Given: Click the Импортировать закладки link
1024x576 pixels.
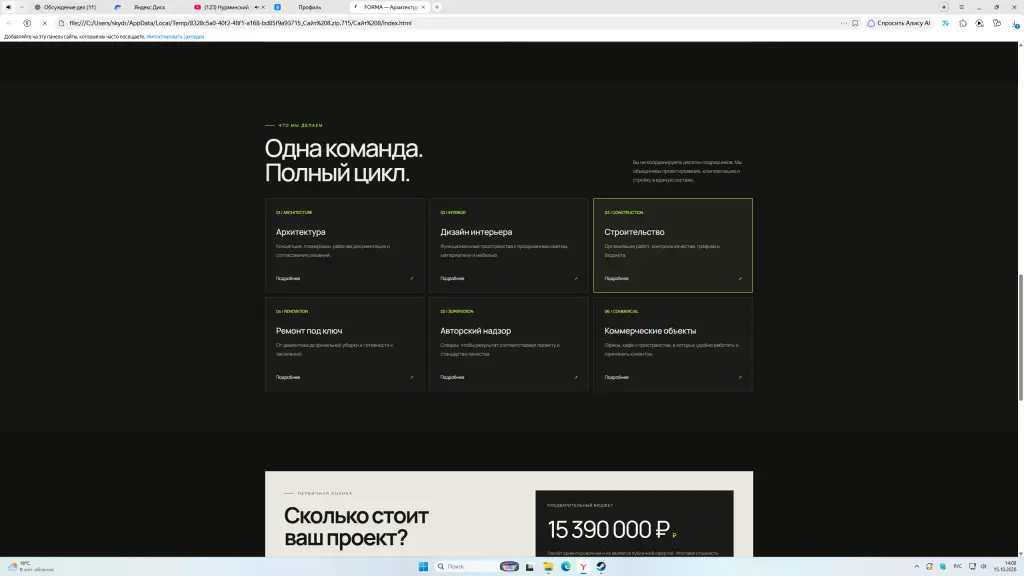Looking at the screenshot, I should [175, 37].
